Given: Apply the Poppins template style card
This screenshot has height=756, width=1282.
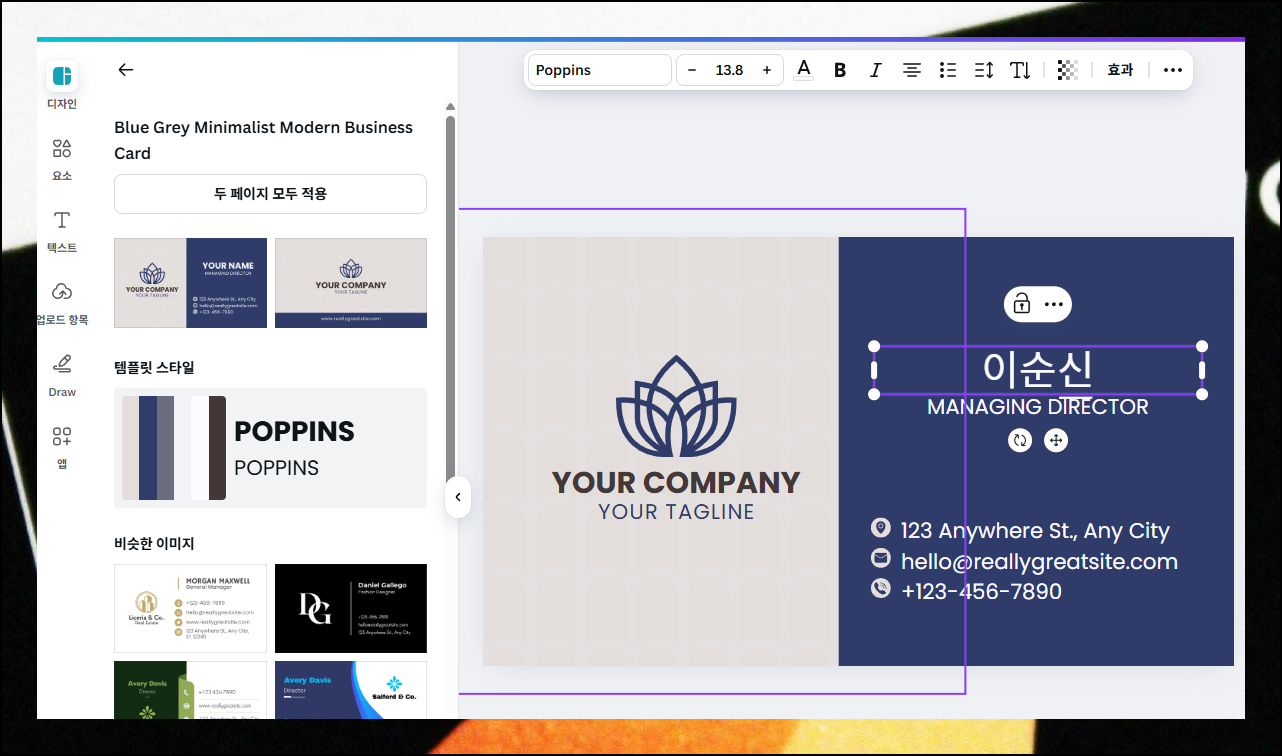Looking at the screenshot, I should [x=270, y=448].
